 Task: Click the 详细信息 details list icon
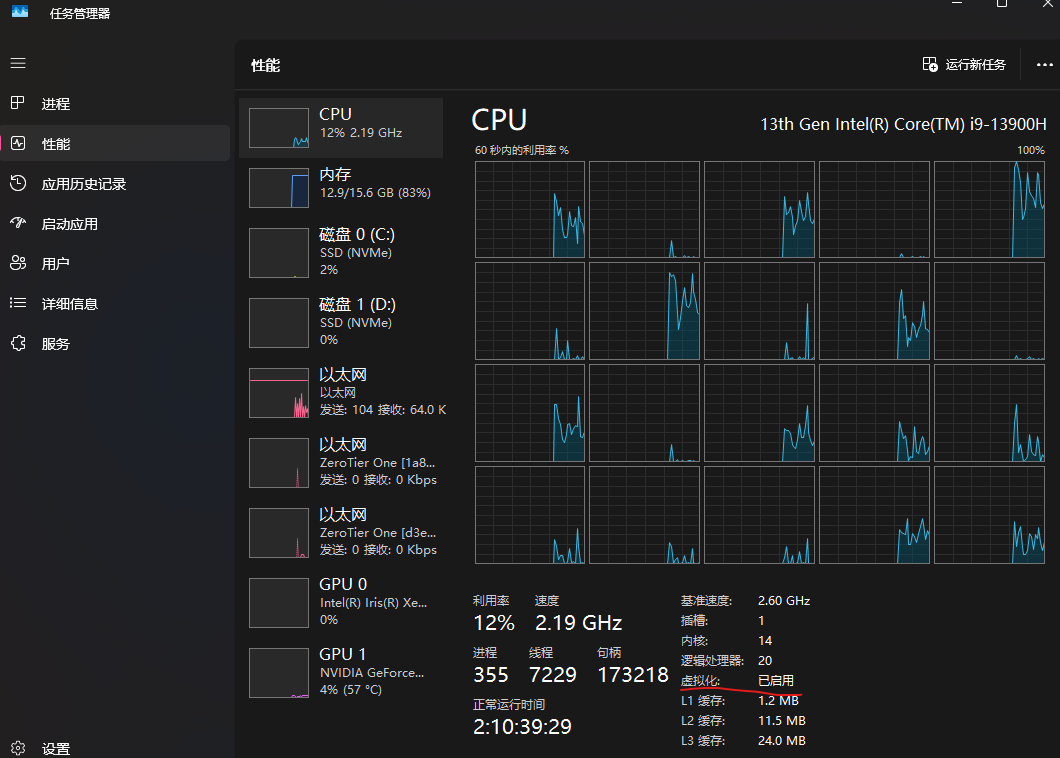pyautogui.click(x=18, y=303)
